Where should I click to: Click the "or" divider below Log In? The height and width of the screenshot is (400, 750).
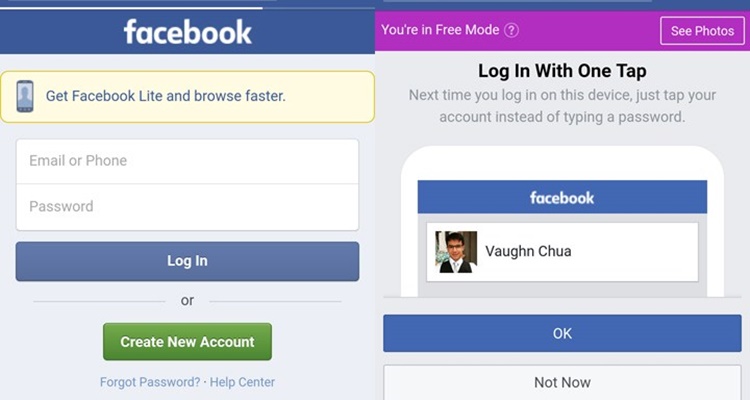point(187,300)
